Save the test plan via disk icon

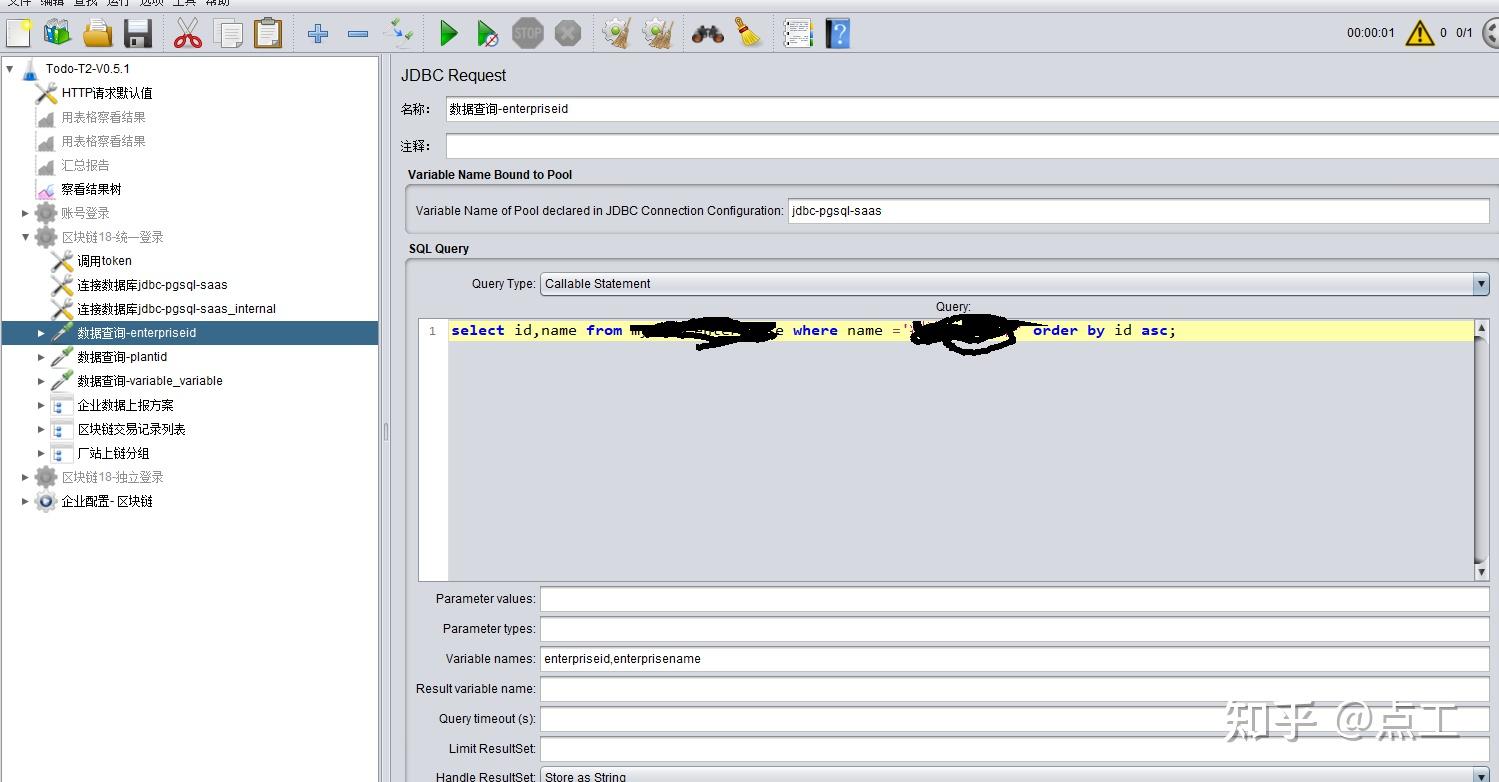(x=137, y=32)
